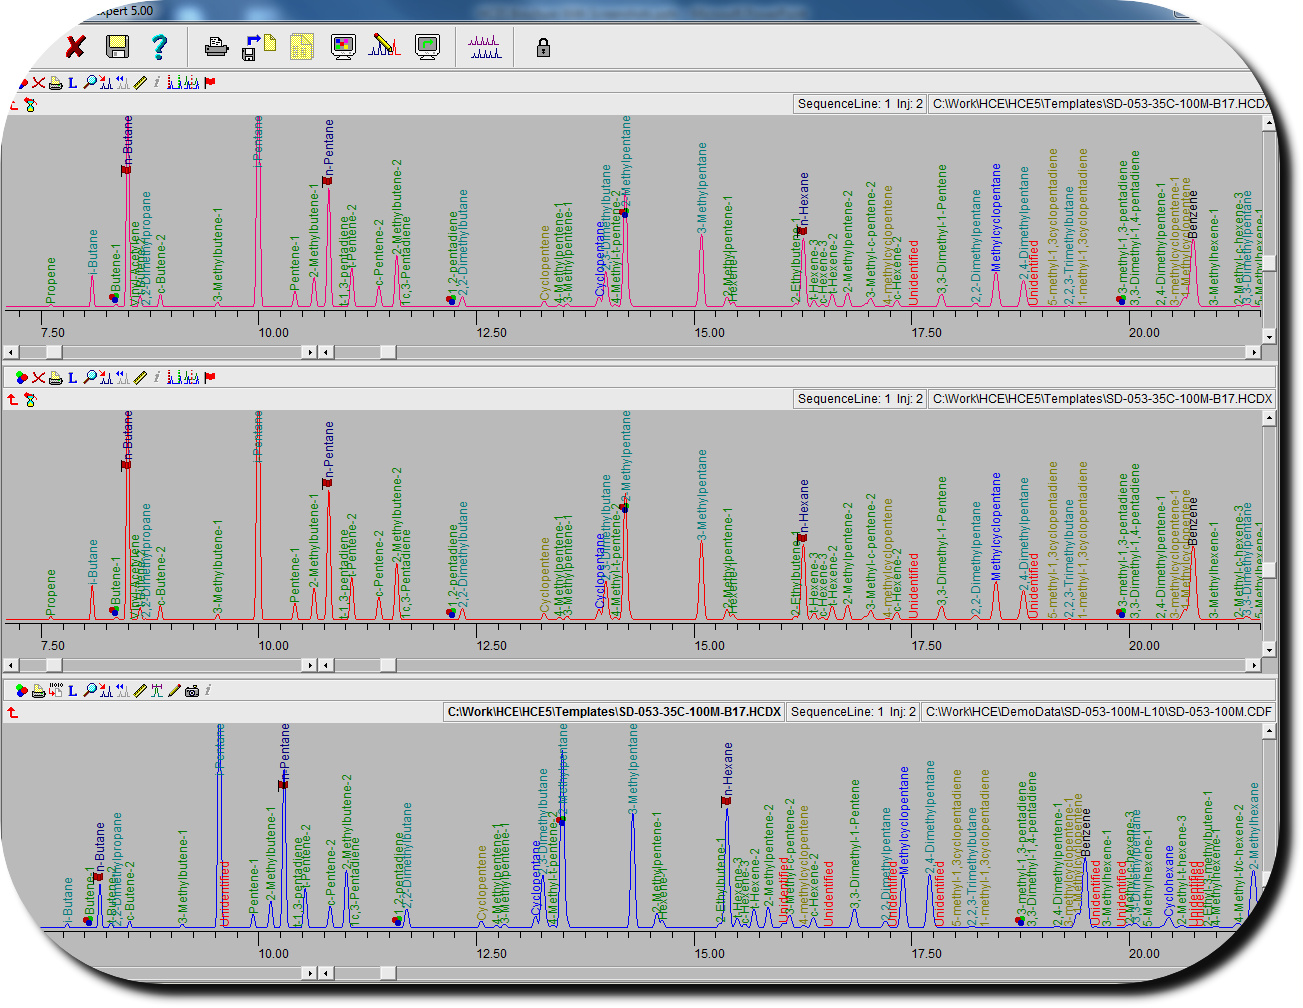Screen dimensions: 1303x1008
Task: Click the yellow ruler icon in top pane toolbar
Action: [x=140, y=83]
